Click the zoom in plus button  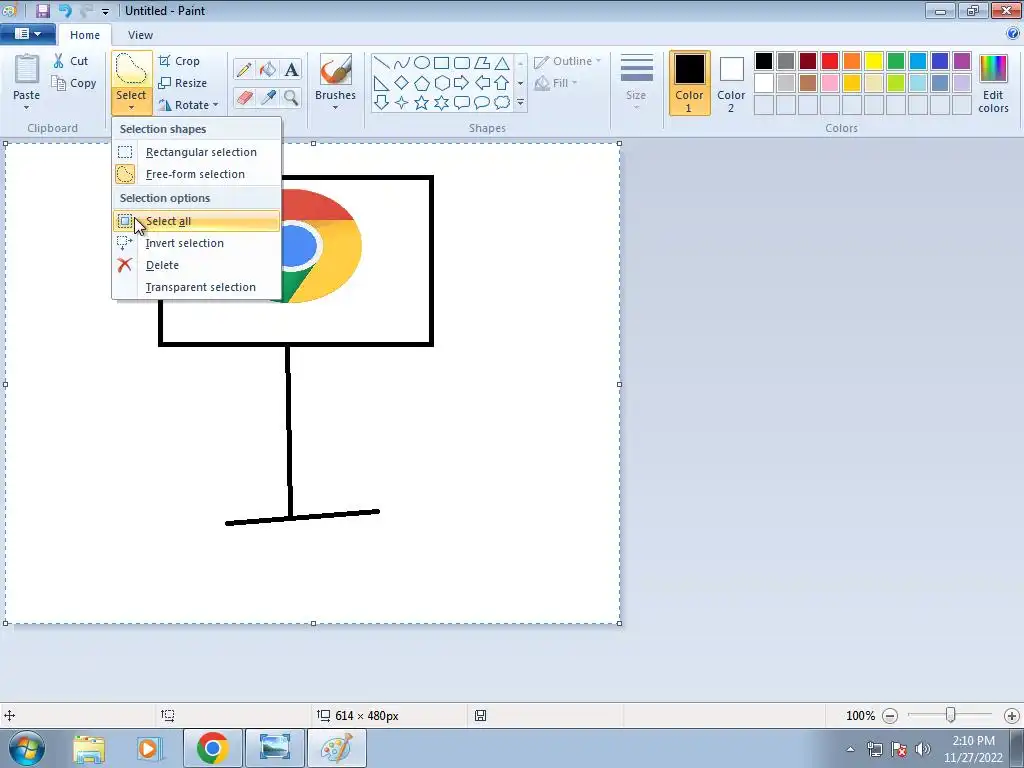point(1012,716)
